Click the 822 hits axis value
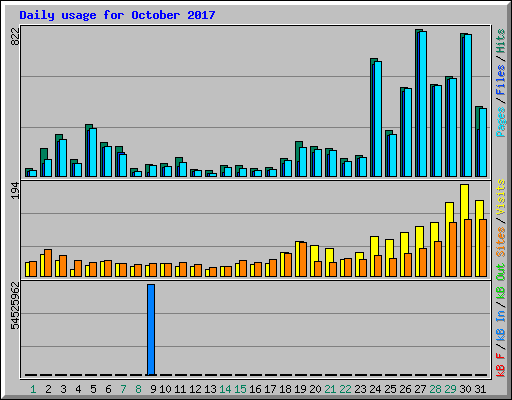 [15, 36]
